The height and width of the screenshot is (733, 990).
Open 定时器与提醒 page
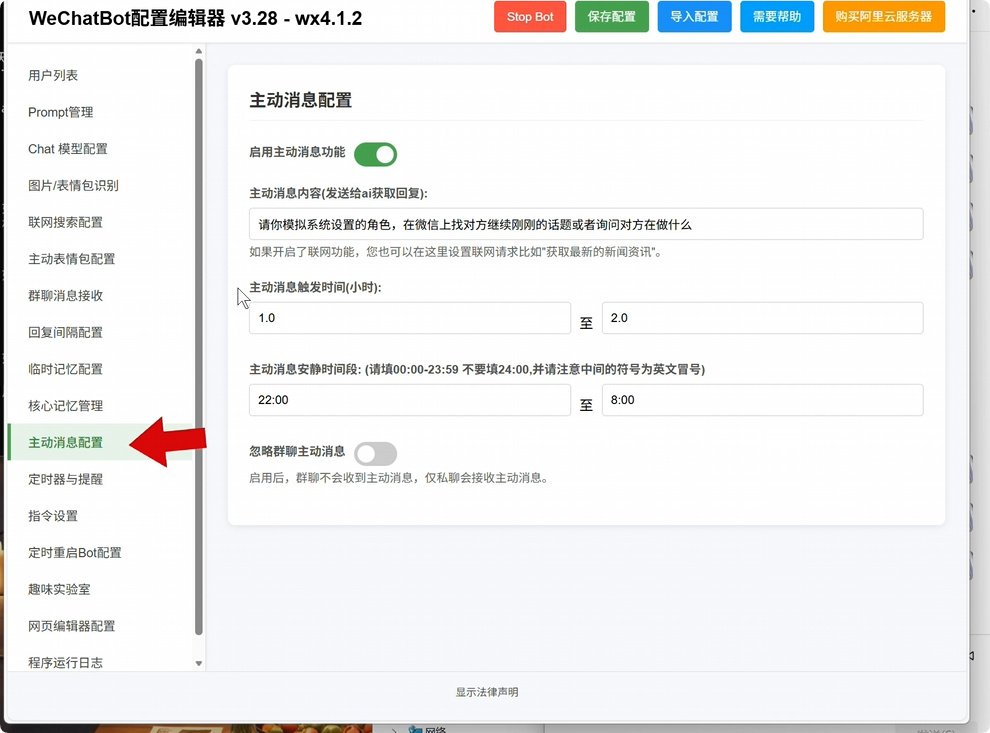[x=101, y=479]
